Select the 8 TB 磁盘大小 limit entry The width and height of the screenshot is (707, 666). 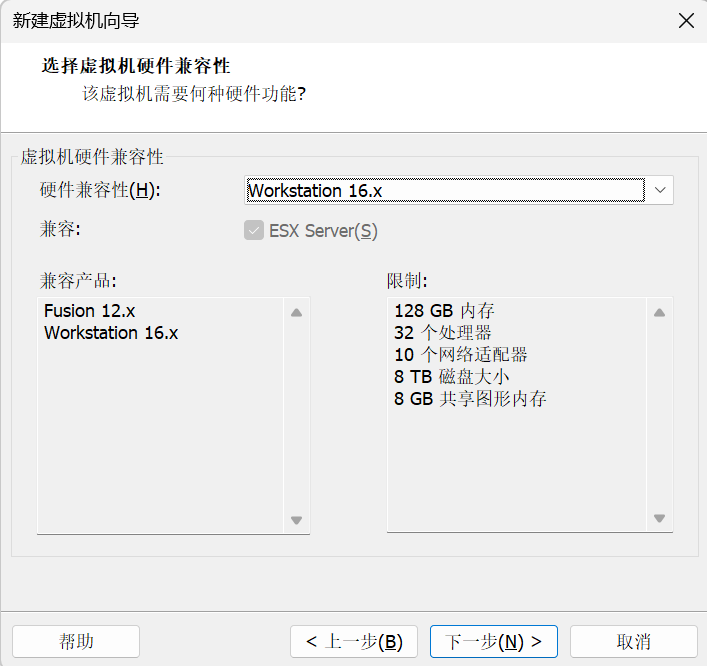coord(451,377)
